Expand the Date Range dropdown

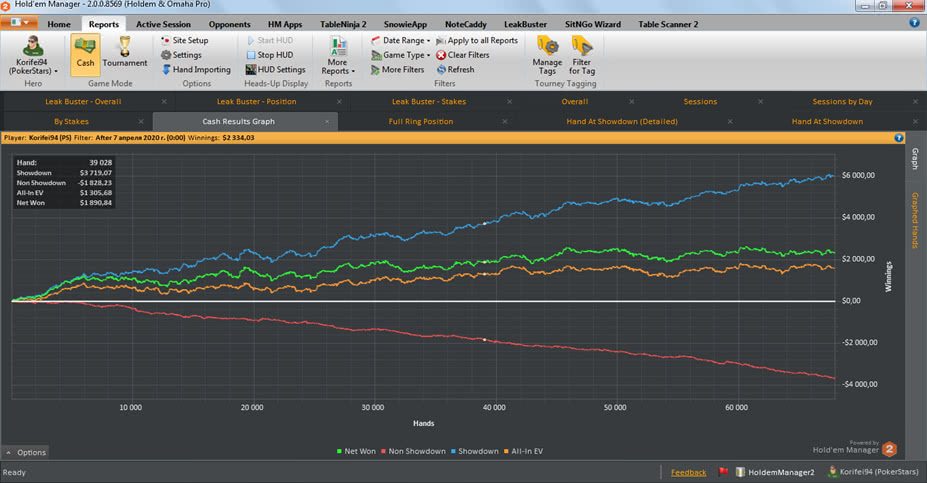coord(402,40)
